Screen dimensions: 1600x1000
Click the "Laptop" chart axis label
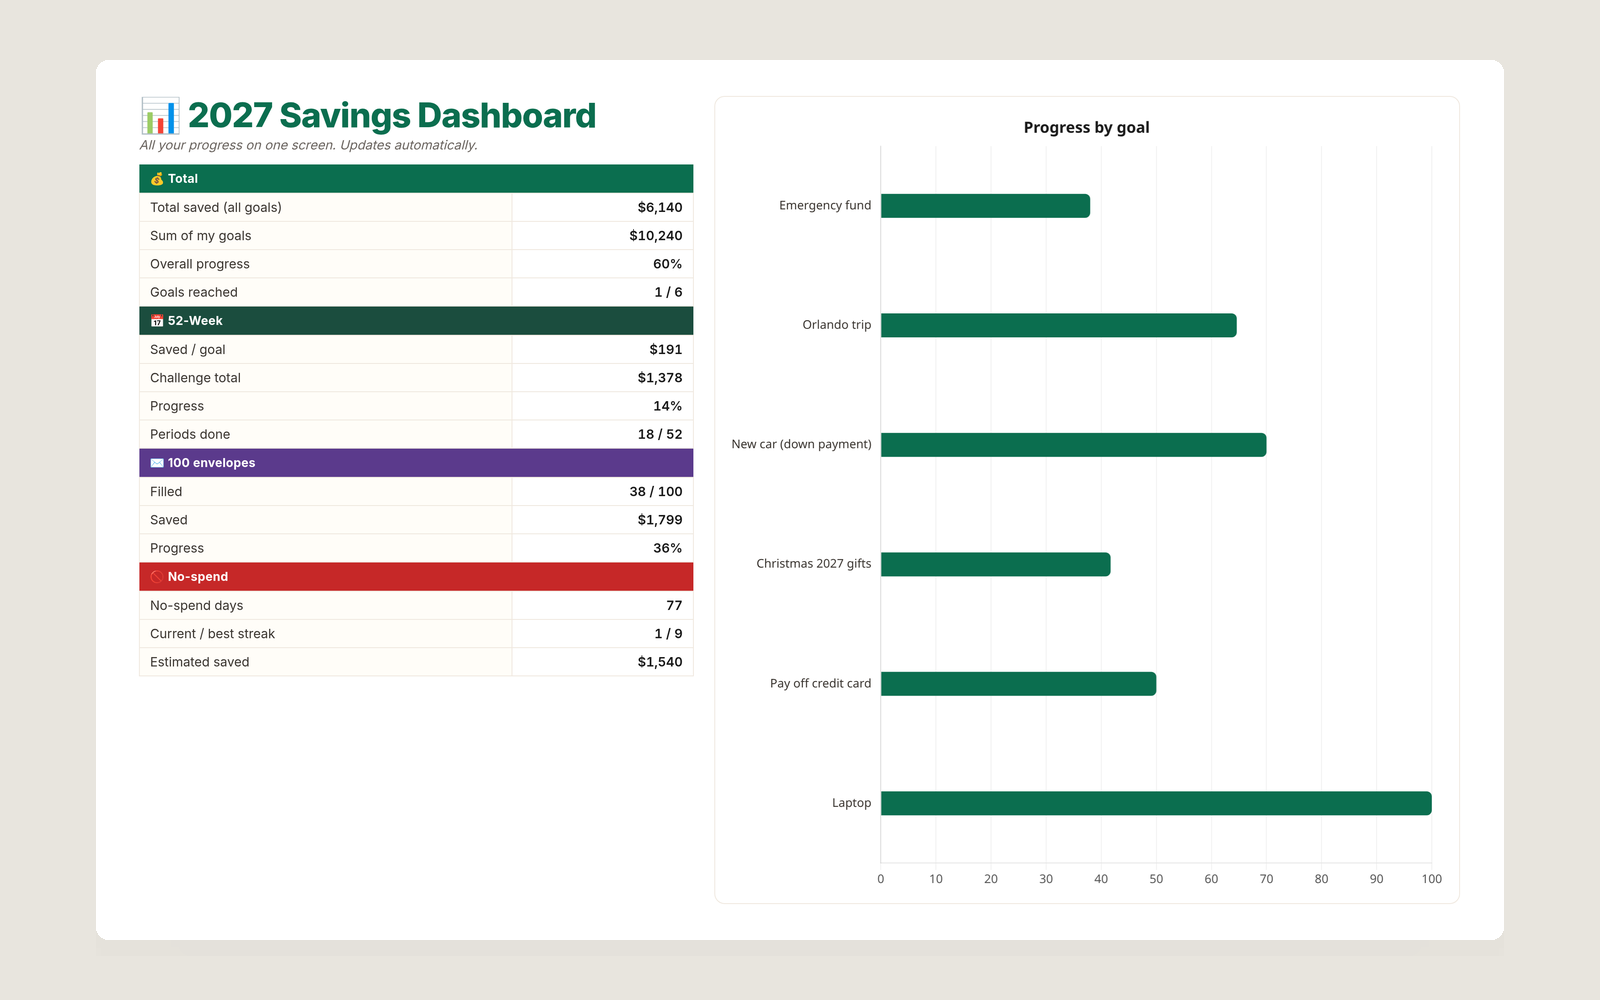[x=852, y=803]
